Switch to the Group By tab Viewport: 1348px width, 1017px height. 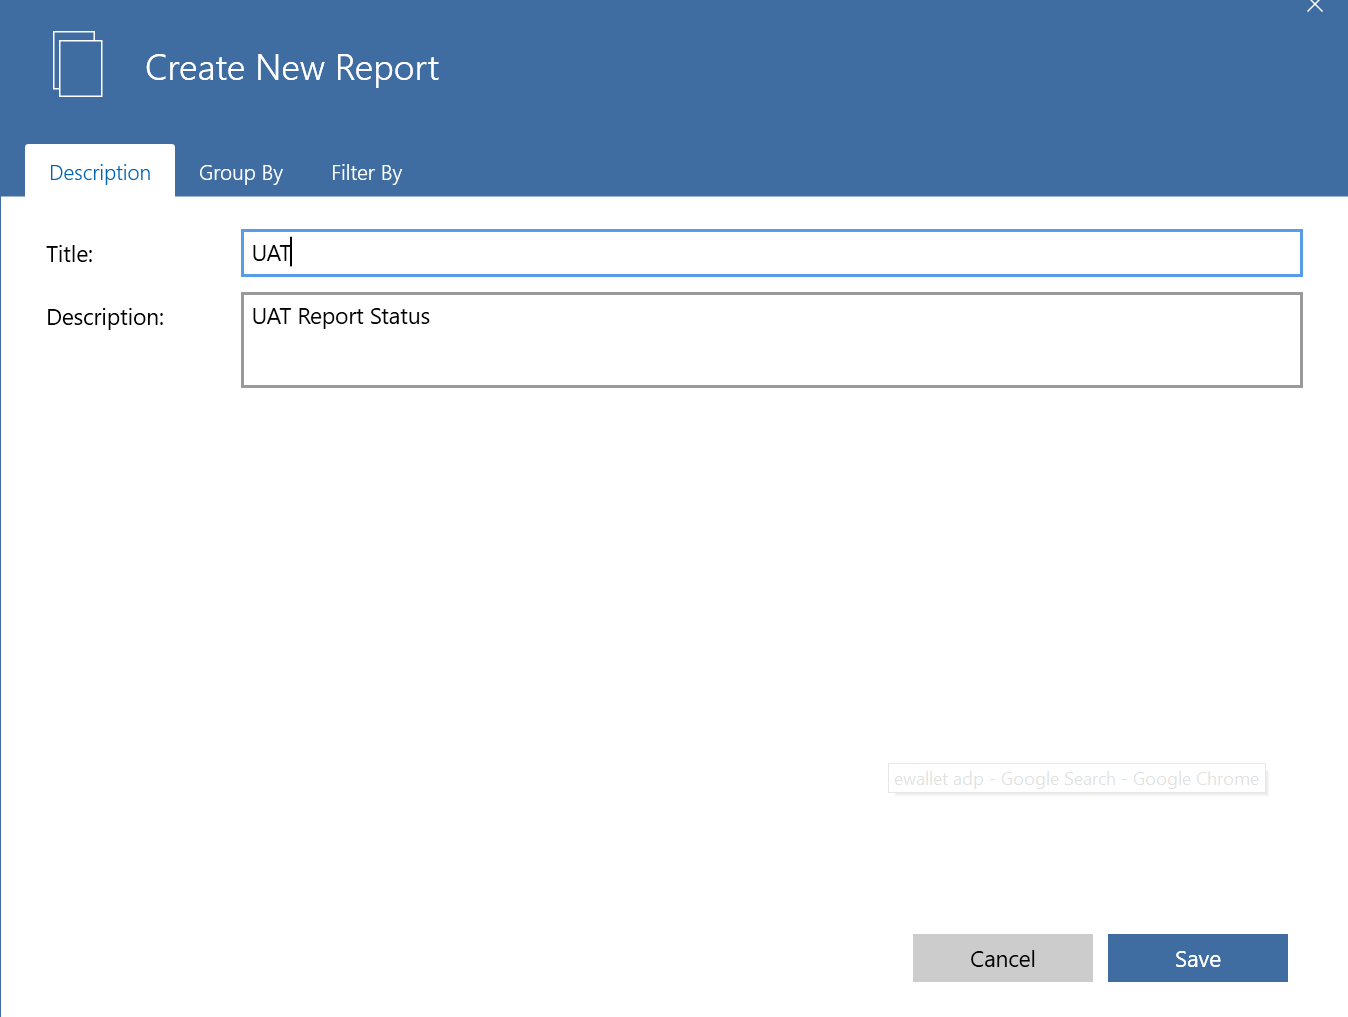240,172
